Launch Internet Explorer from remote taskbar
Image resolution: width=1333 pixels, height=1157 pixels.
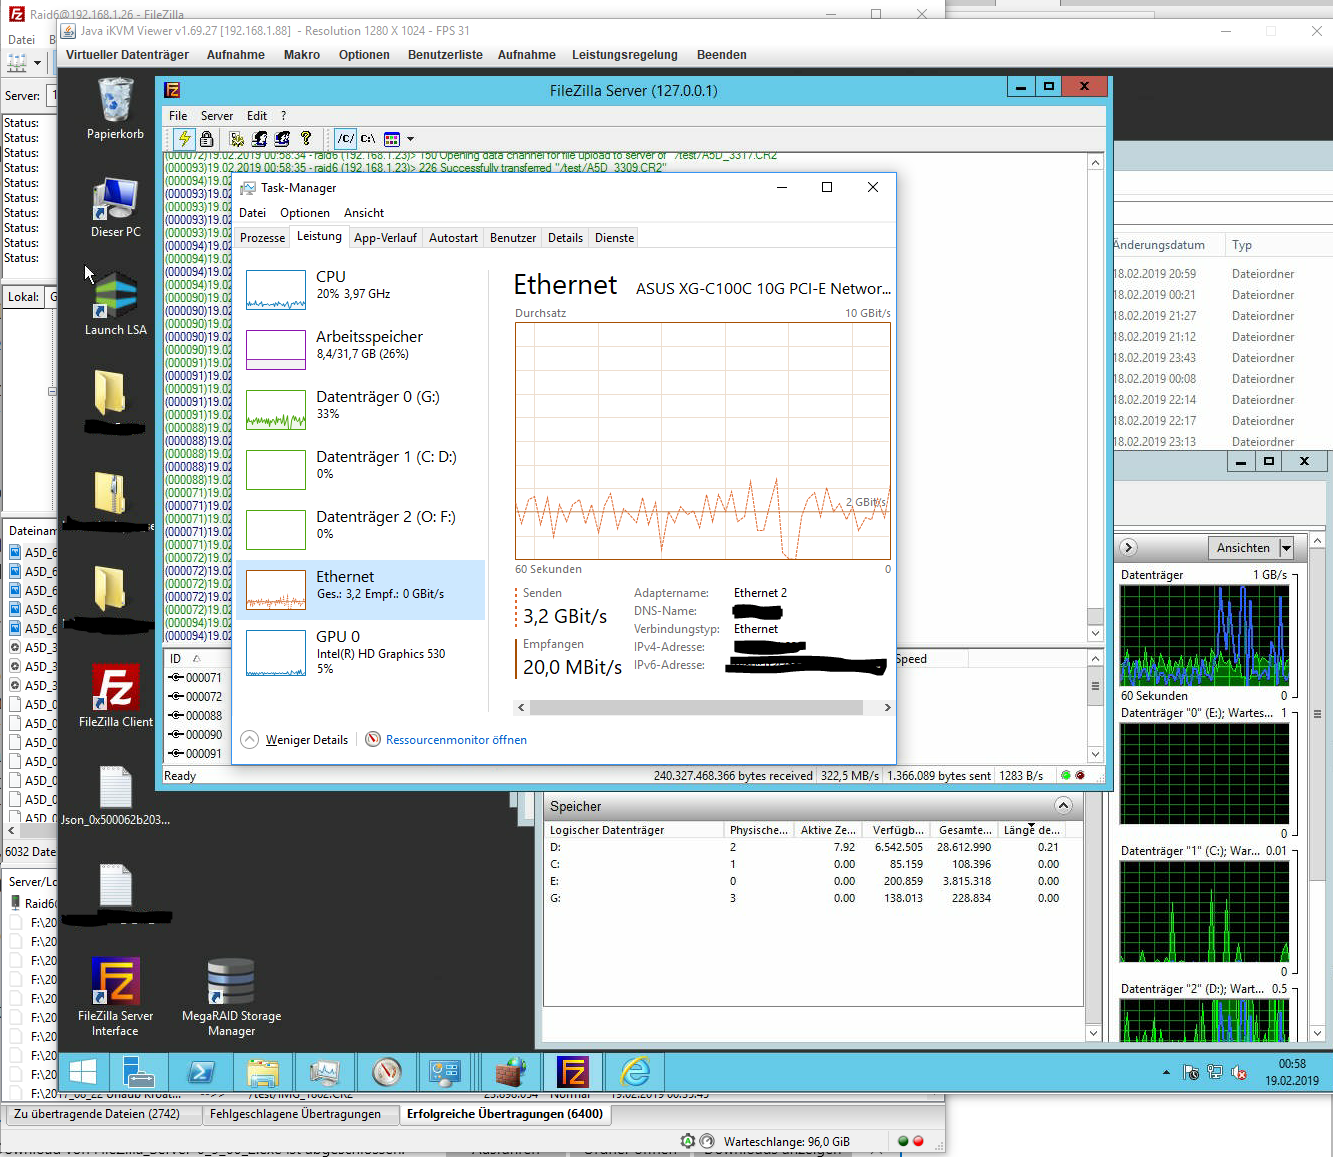coord(635,1072)
